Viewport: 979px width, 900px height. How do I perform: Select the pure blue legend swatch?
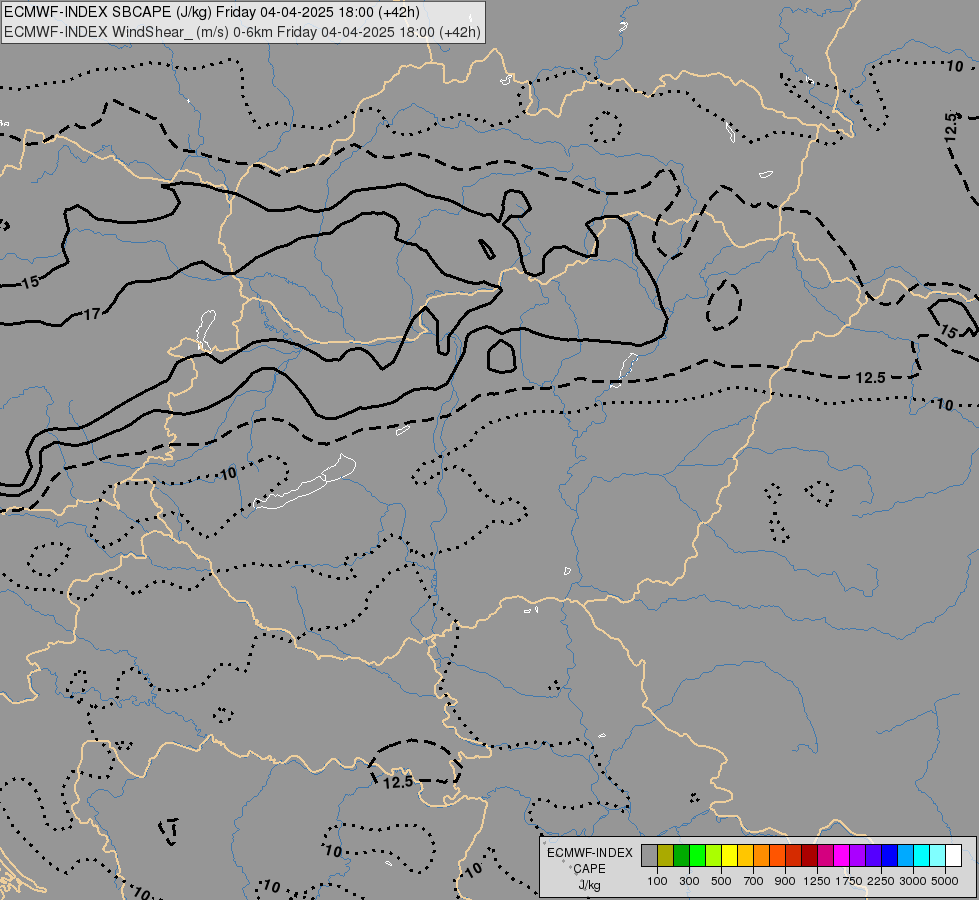(x=889, y=856)
